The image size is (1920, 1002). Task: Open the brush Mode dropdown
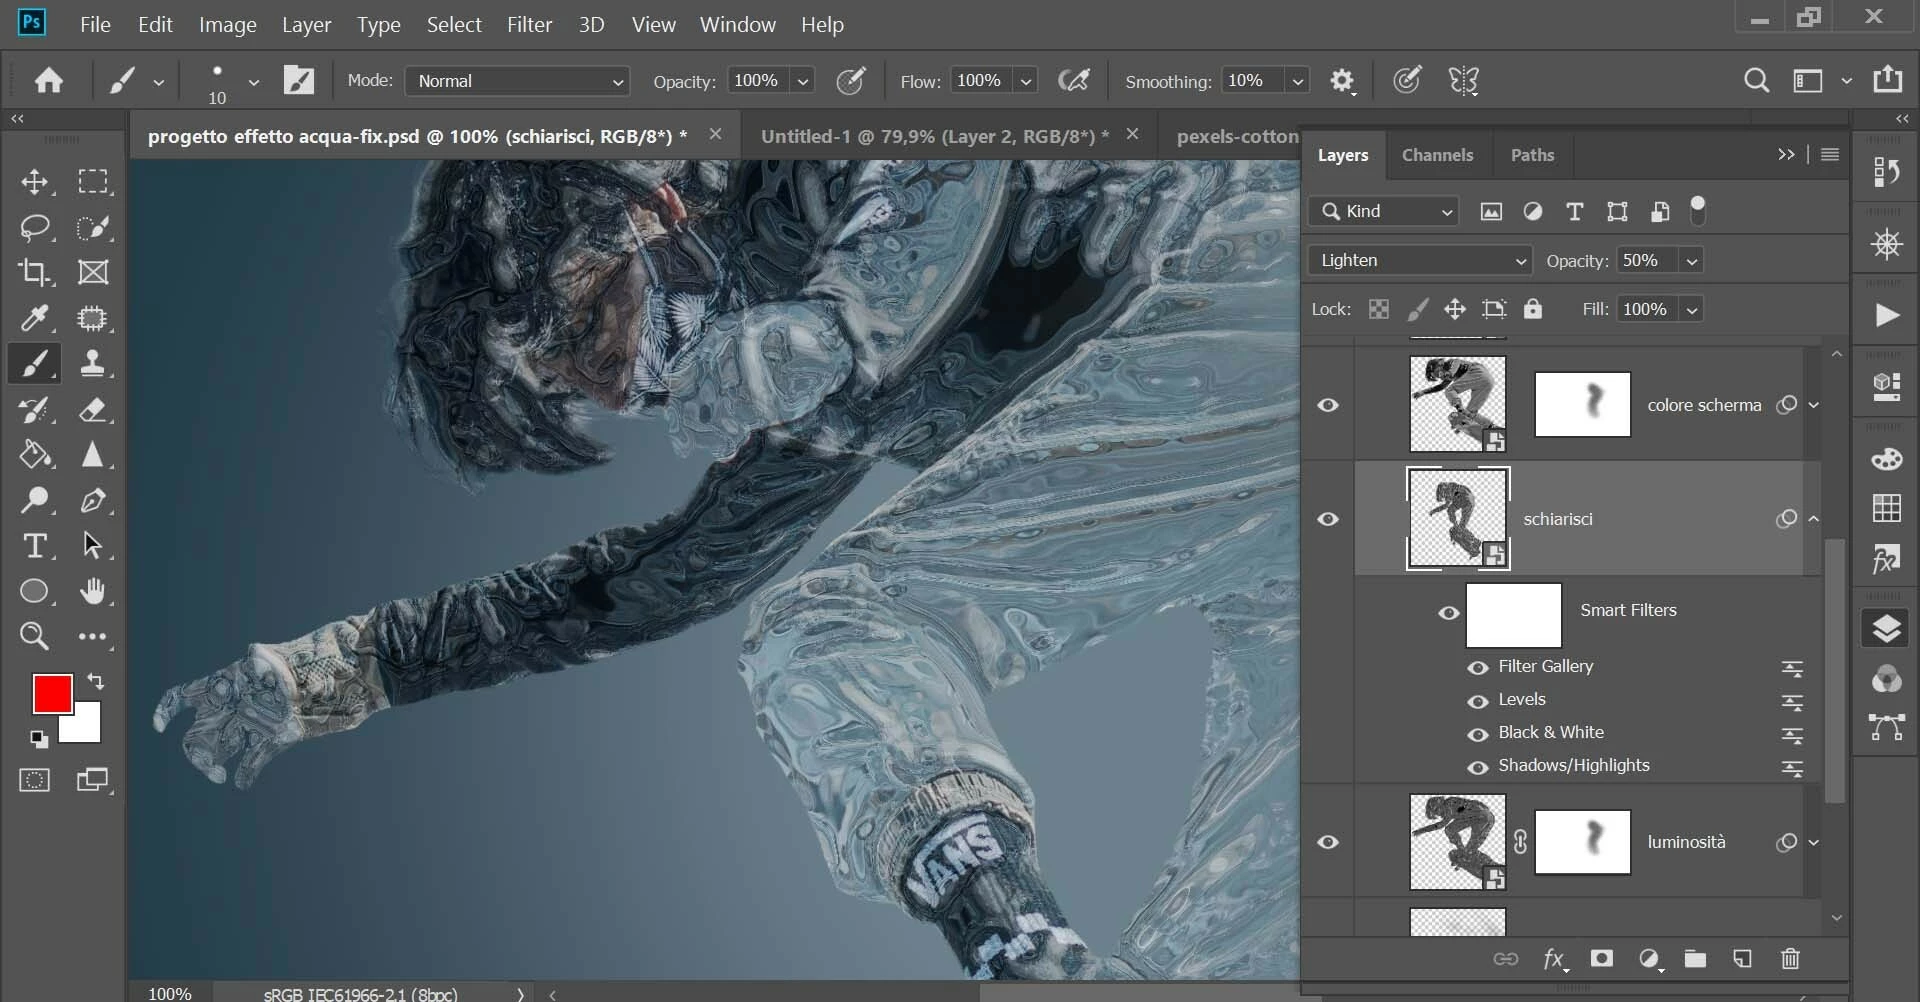pyautogui.click(x=517, y=81)
